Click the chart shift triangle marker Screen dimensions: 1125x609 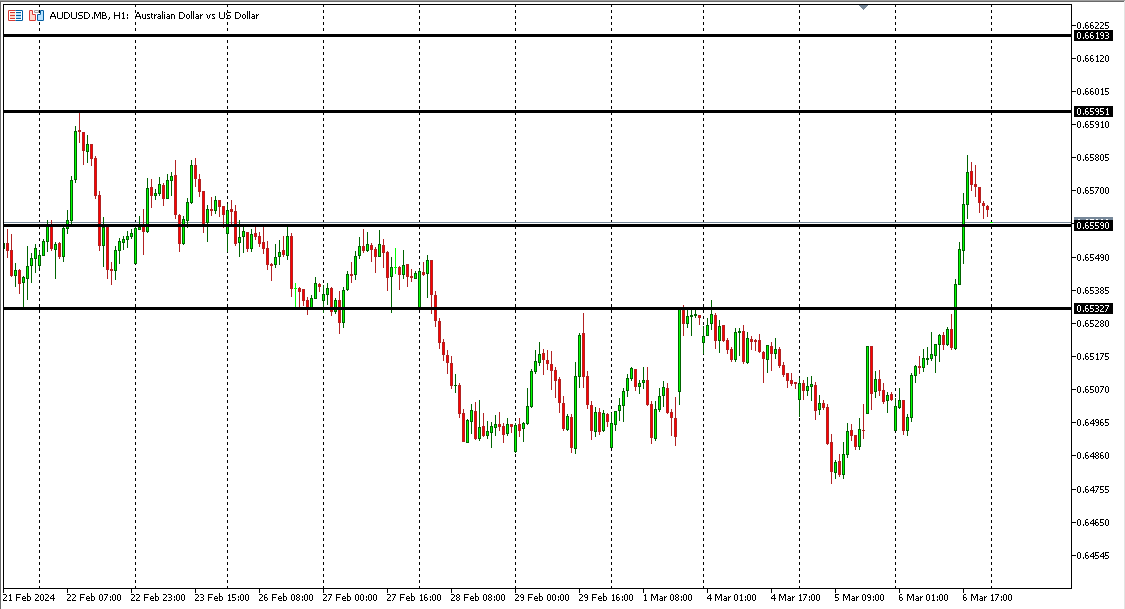(864, 7)
